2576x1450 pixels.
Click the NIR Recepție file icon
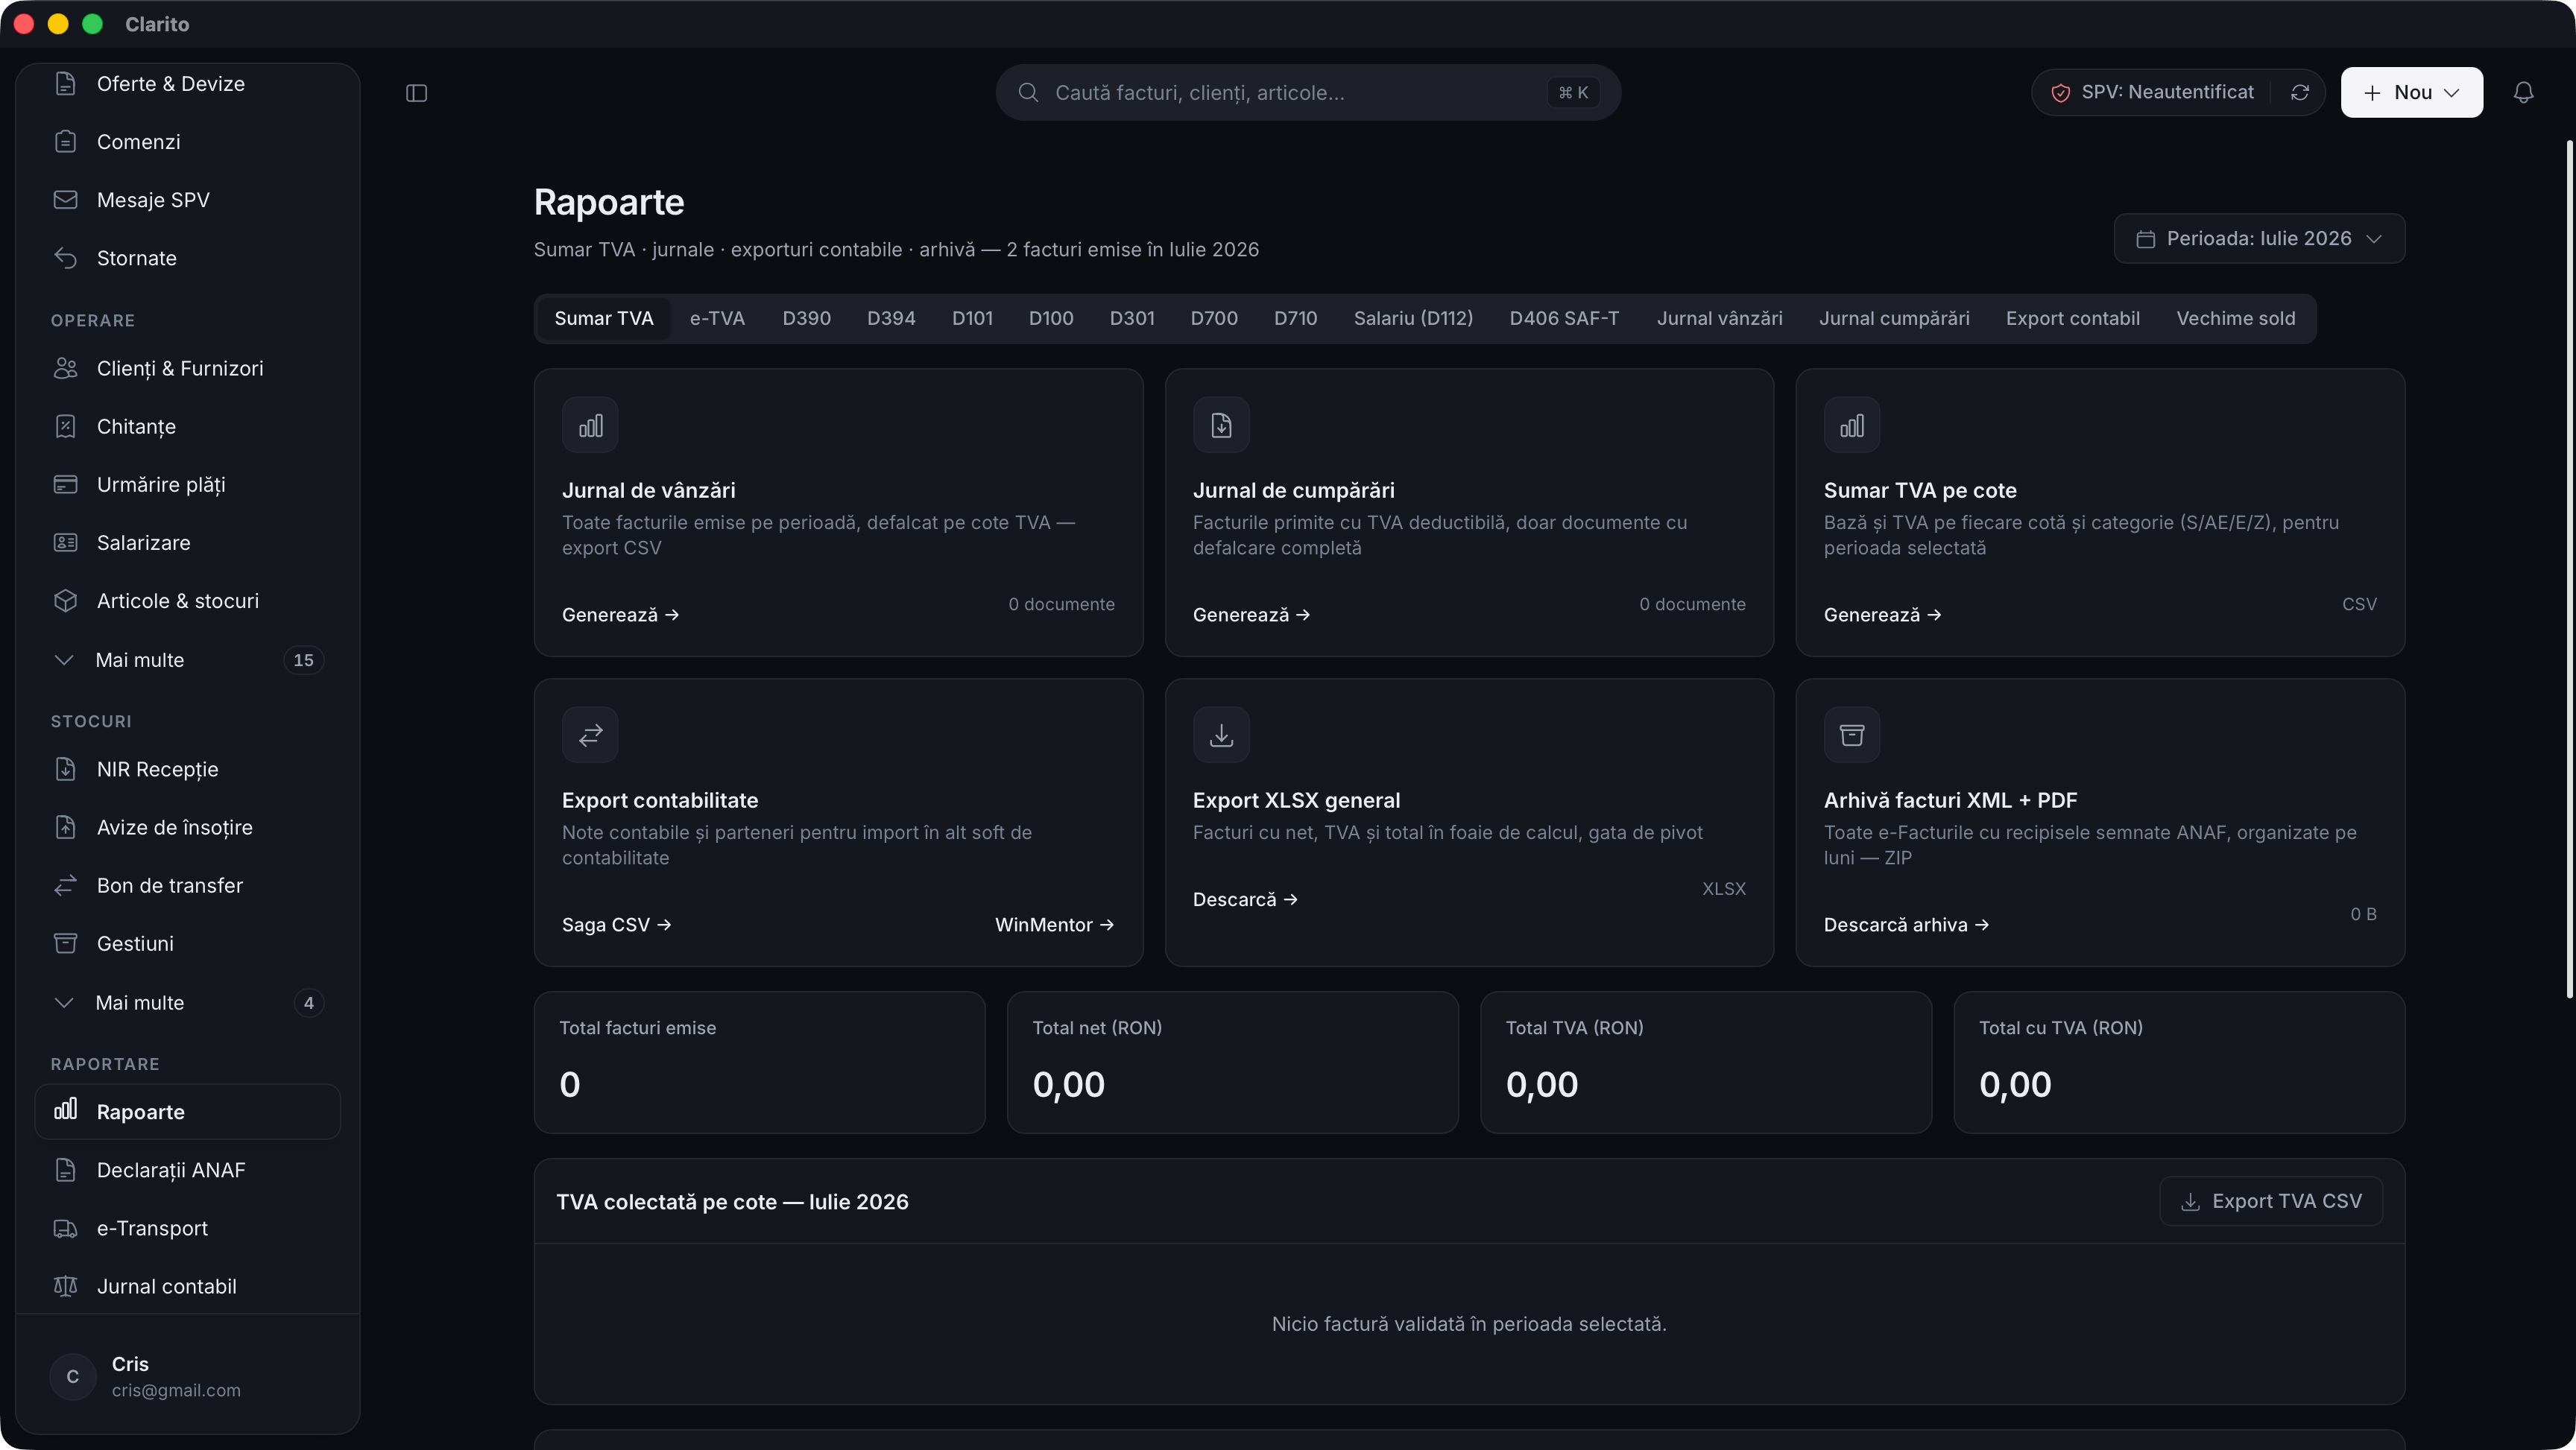click(65, 769)
